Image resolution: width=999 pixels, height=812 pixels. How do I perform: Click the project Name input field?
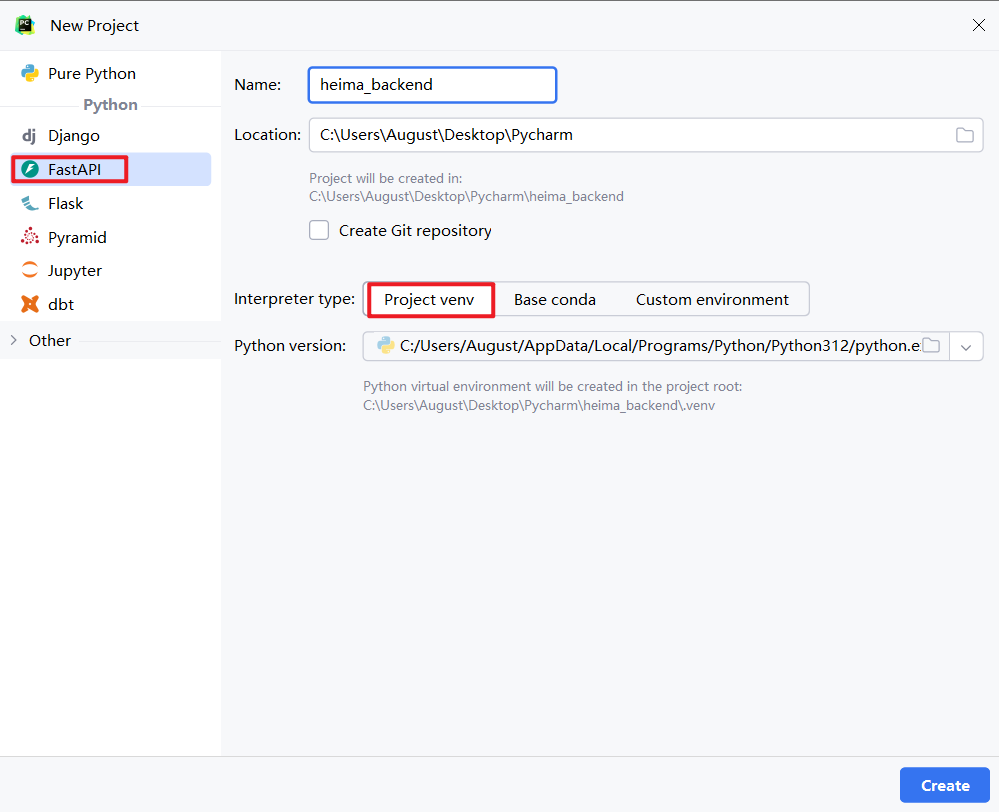point(432,85)
